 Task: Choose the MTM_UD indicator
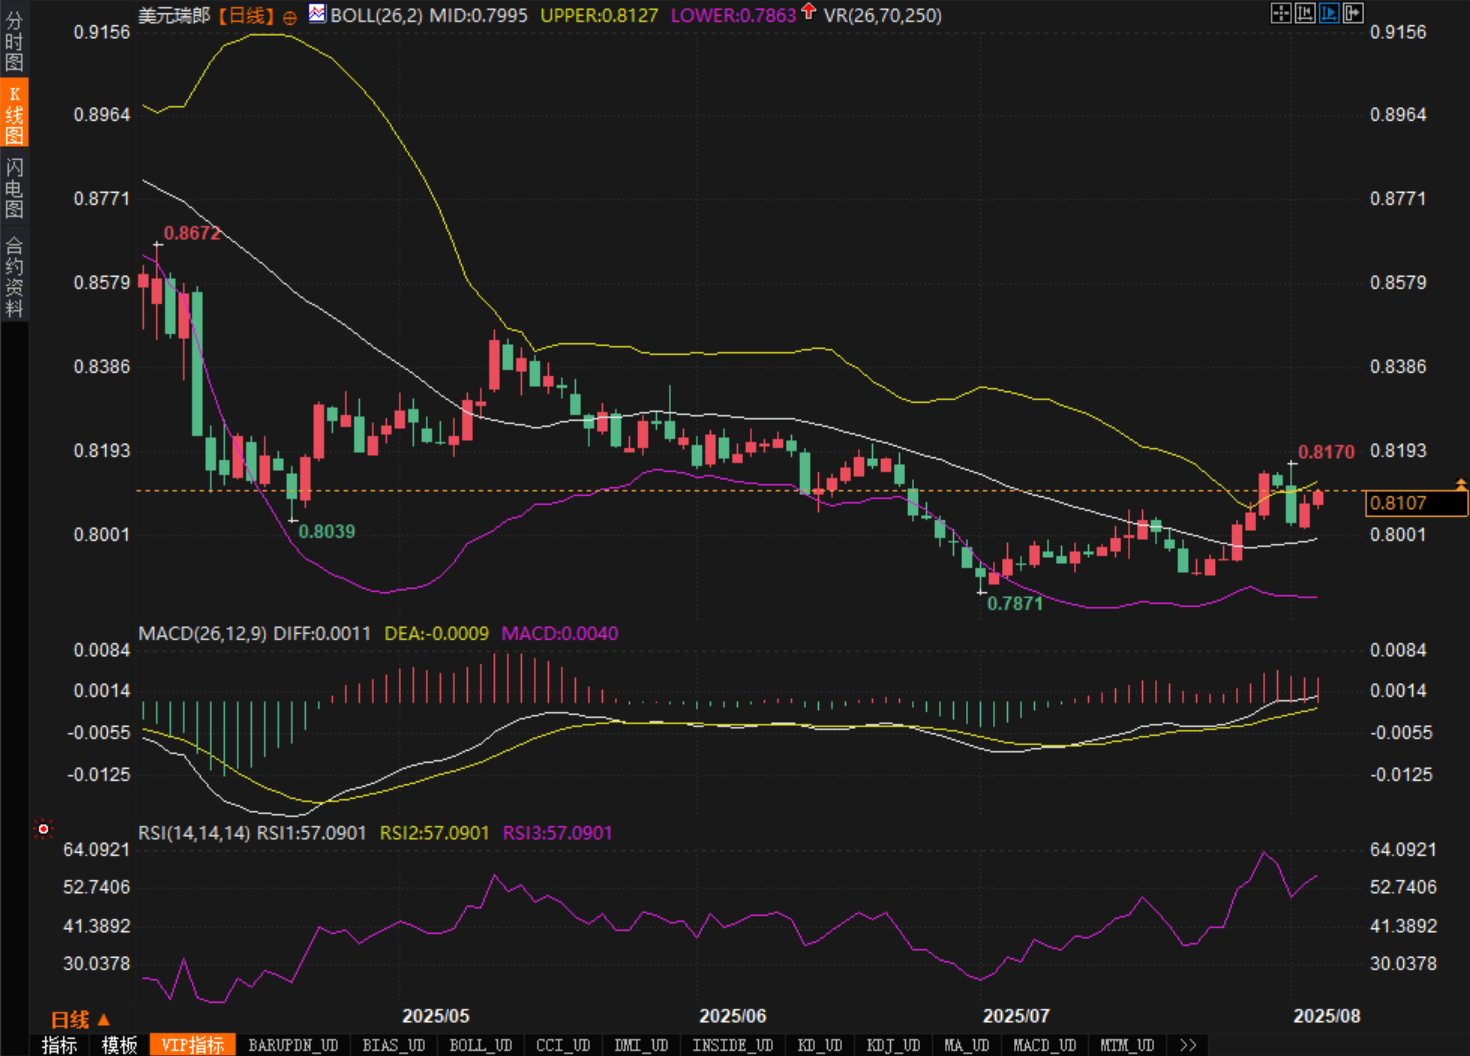click(1127, 1045)
